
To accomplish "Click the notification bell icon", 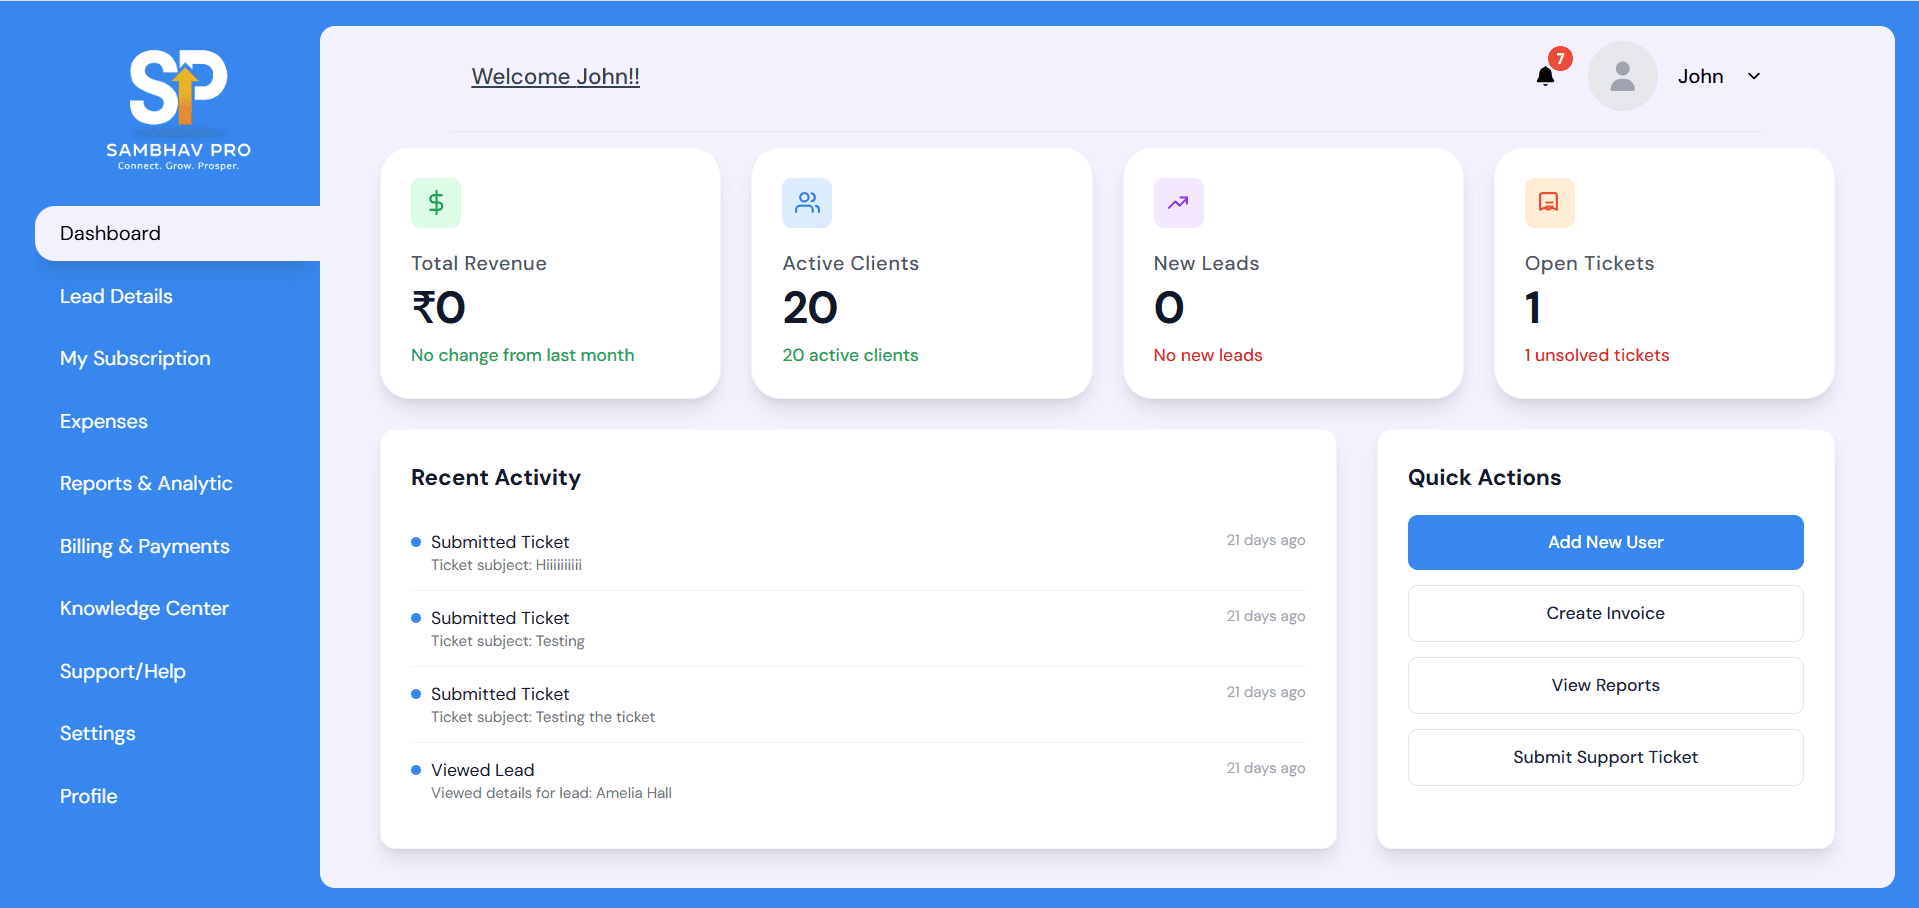I will click(x=1544, y=75).
